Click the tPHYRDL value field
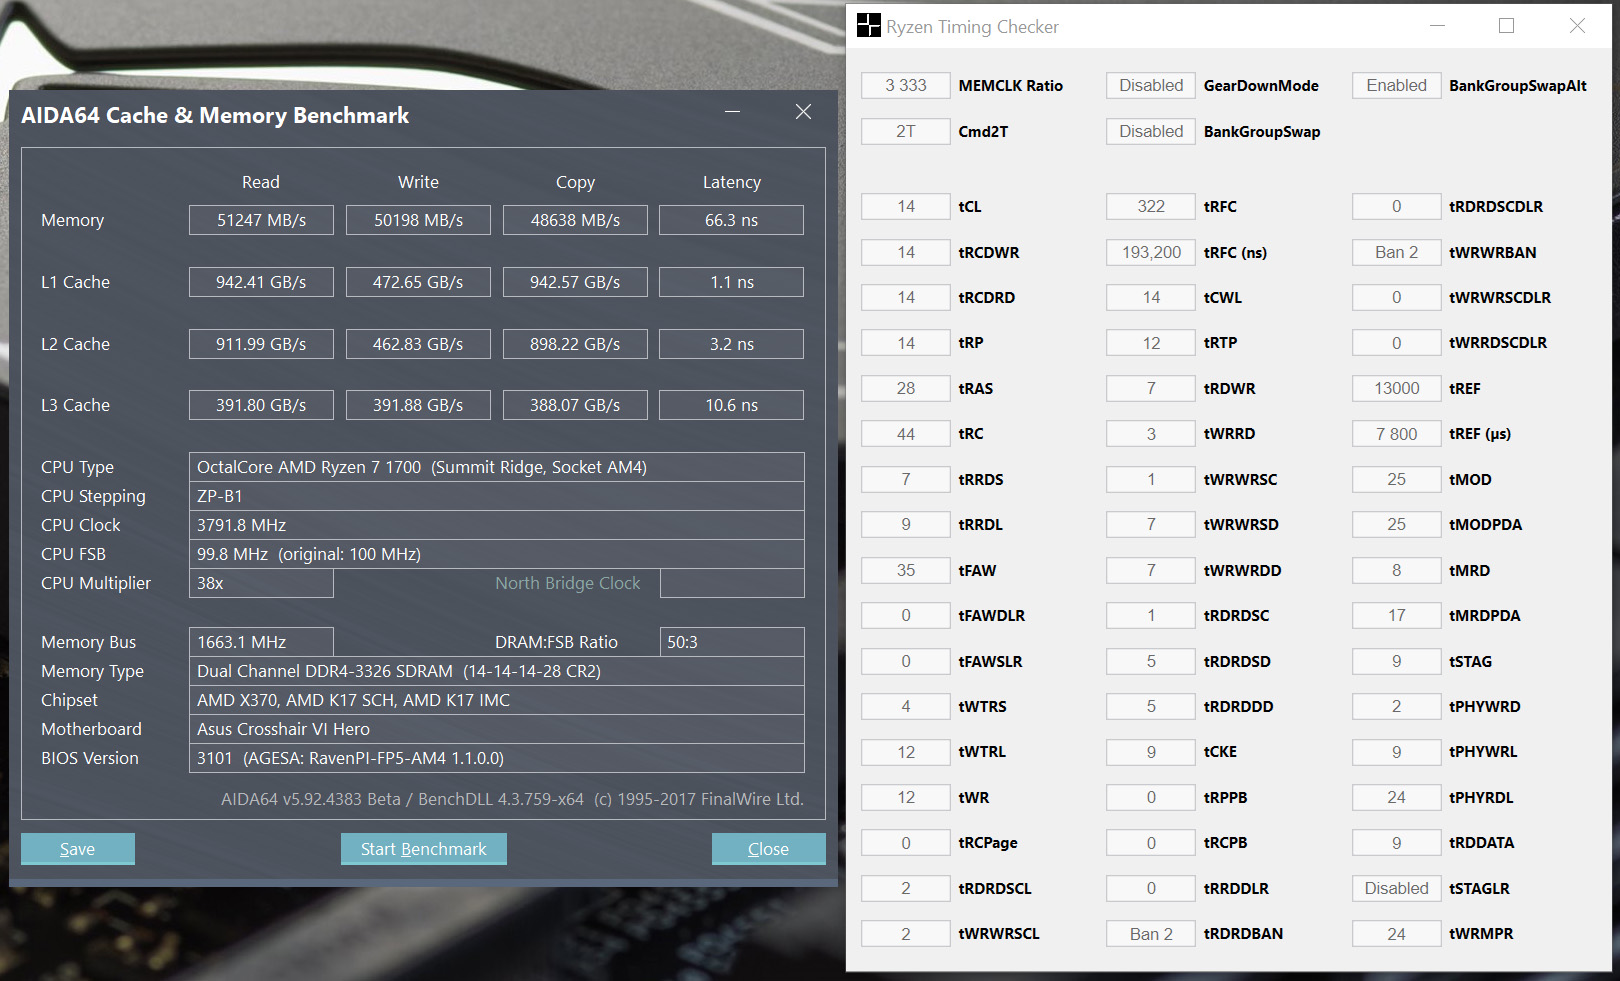 pos(1397,797)
